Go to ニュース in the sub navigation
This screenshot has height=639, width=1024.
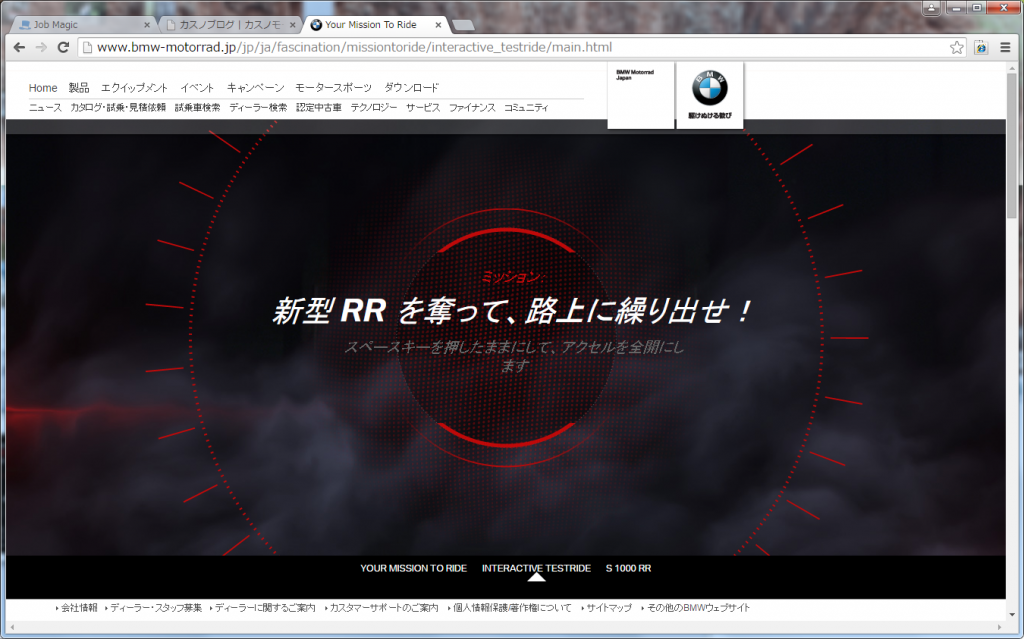coord(45,108)
